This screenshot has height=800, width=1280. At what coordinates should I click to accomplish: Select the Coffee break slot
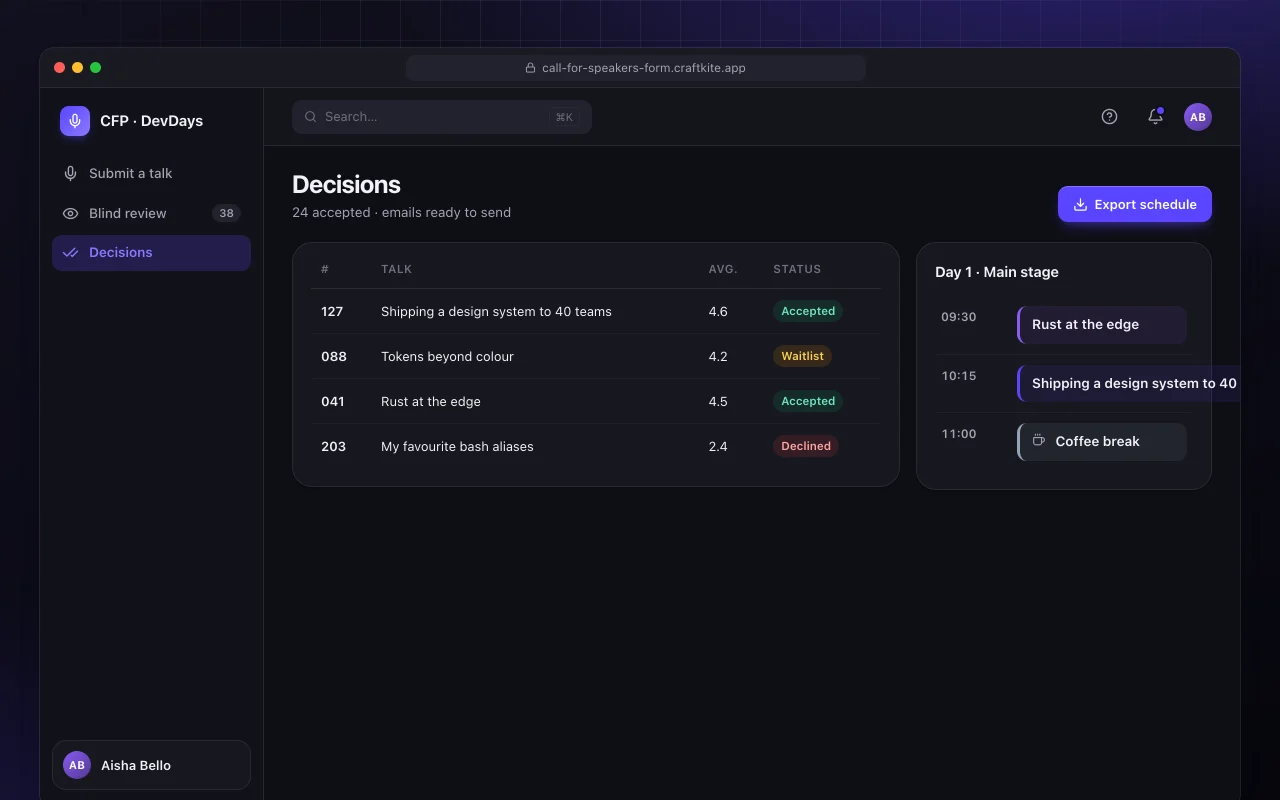1102,442
